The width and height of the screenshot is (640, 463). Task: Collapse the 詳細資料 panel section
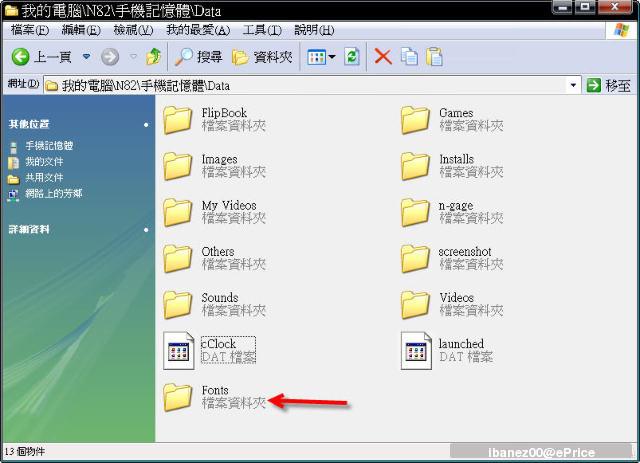pyautogui.click(x=146, y=230)
